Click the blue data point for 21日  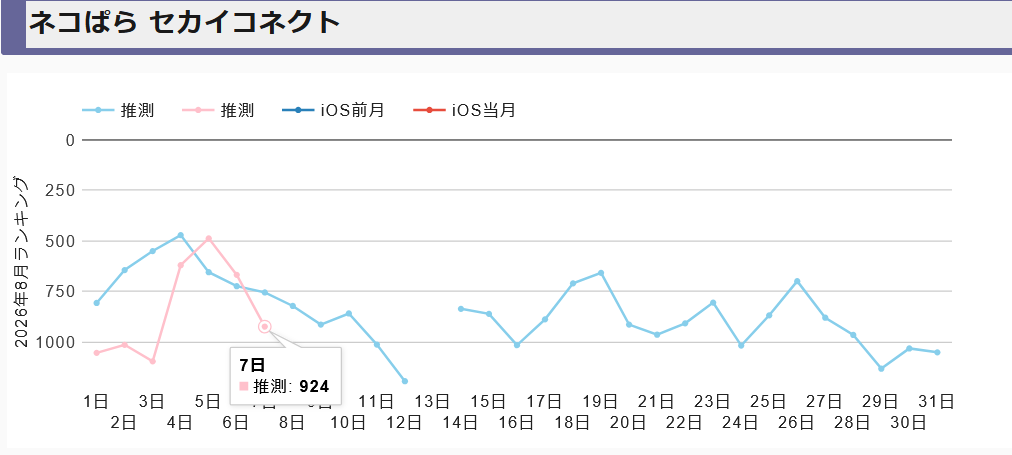tap(657, 335)
